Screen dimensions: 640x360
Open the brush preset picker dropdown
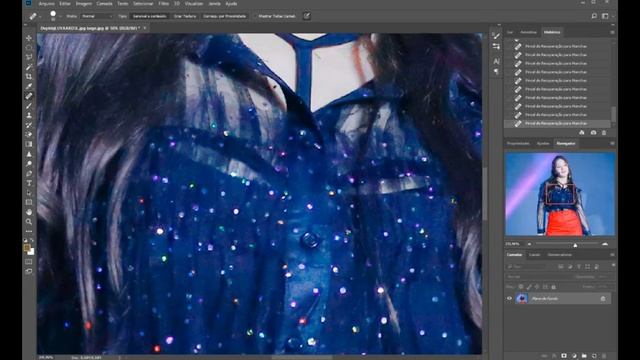tap(60, 16)
